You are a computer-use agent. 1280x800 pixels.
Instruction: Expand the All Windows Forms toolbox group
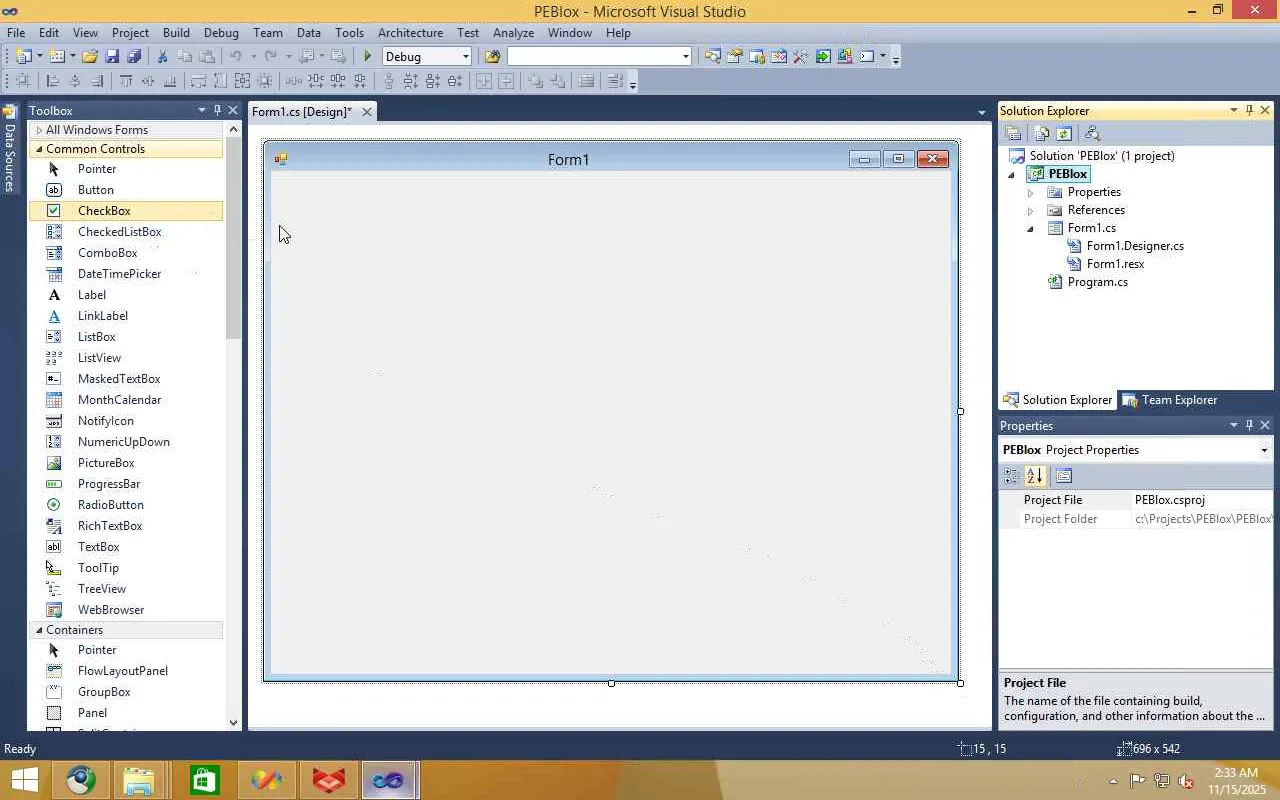[x=39, y=130]
